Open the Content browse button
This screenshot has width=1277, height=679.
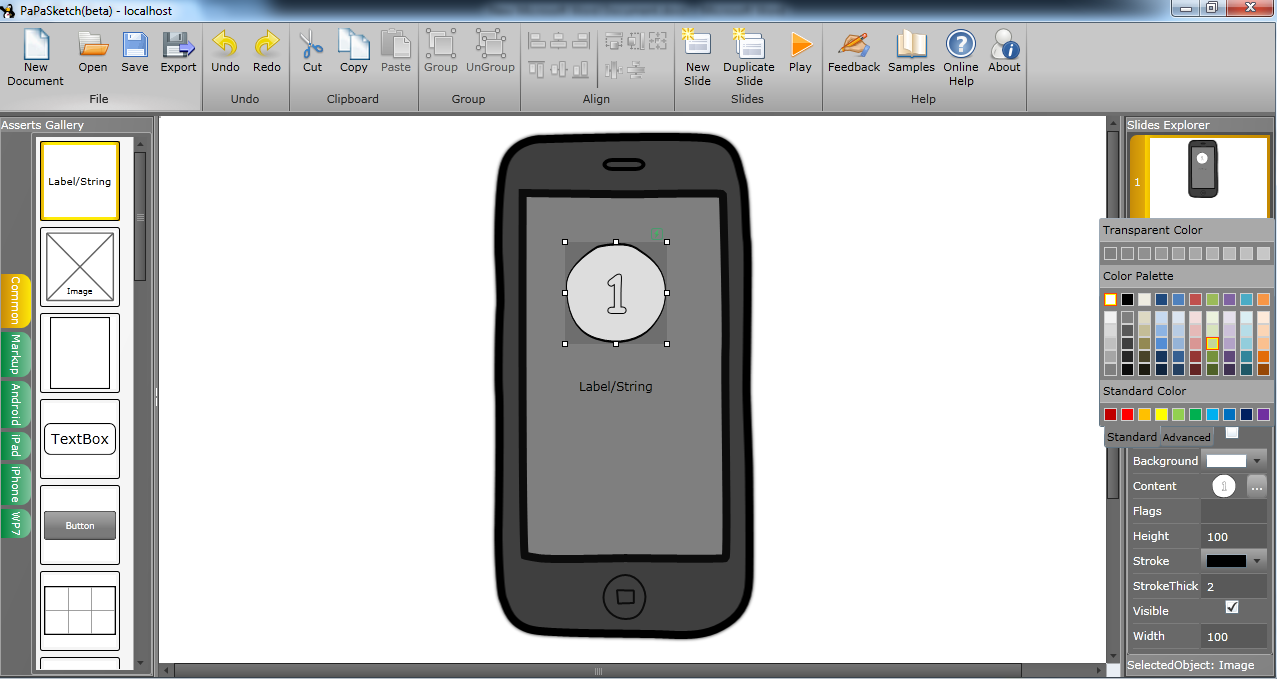pyautogui.click(x=1257, y=486)
